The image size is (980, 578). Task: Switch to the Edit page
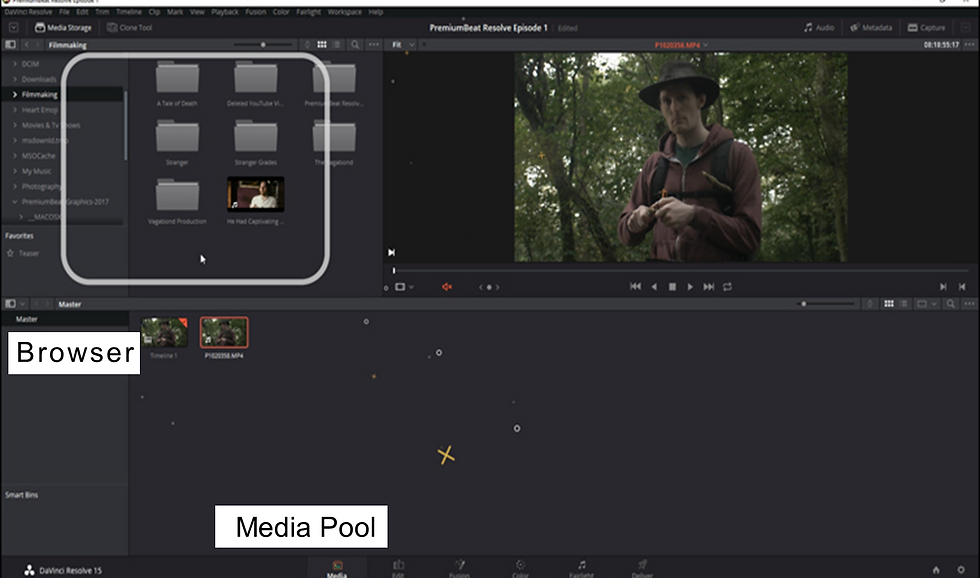(398, 568)
